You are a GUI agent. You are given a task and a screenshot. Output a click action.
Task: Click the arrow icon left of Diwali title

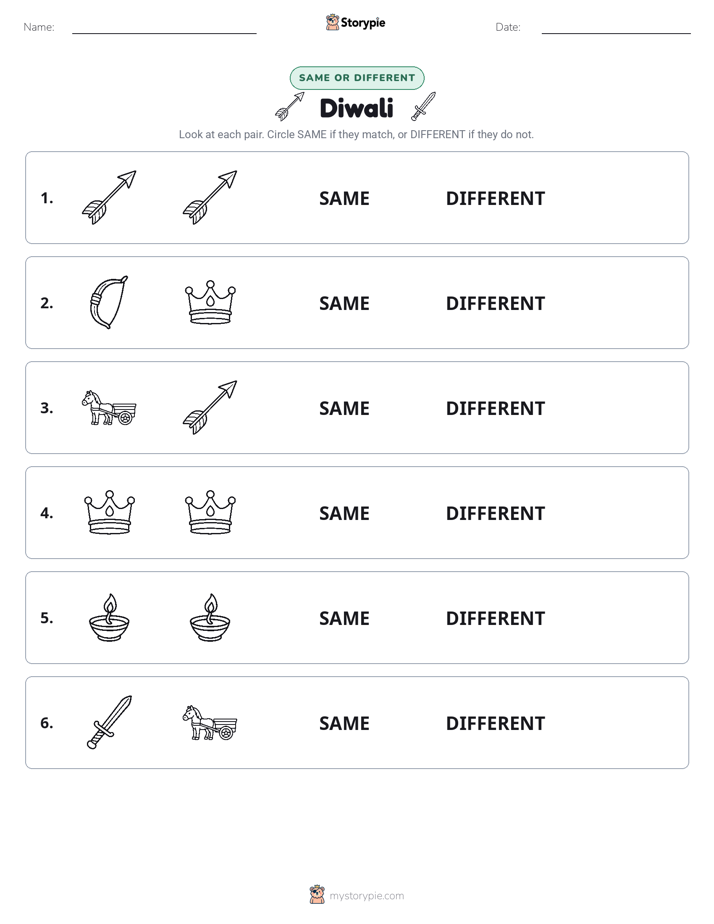click(290, 106)
